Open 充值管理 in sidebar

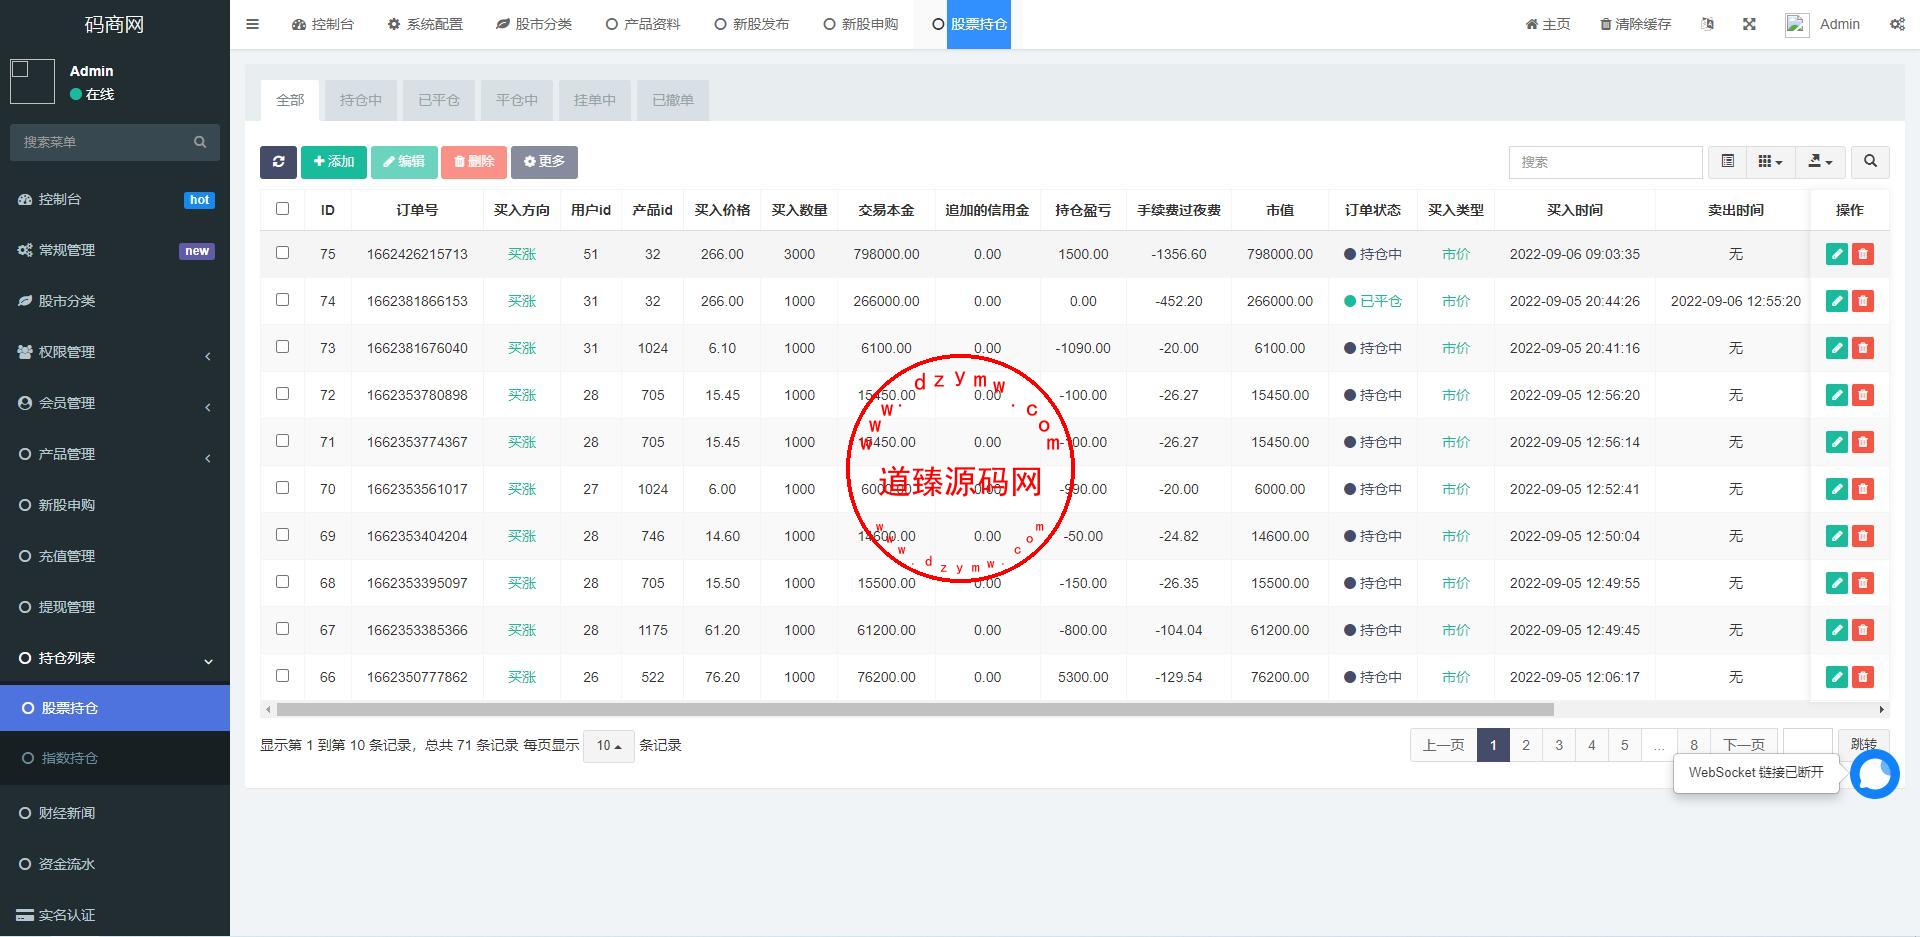pos(115,556)
